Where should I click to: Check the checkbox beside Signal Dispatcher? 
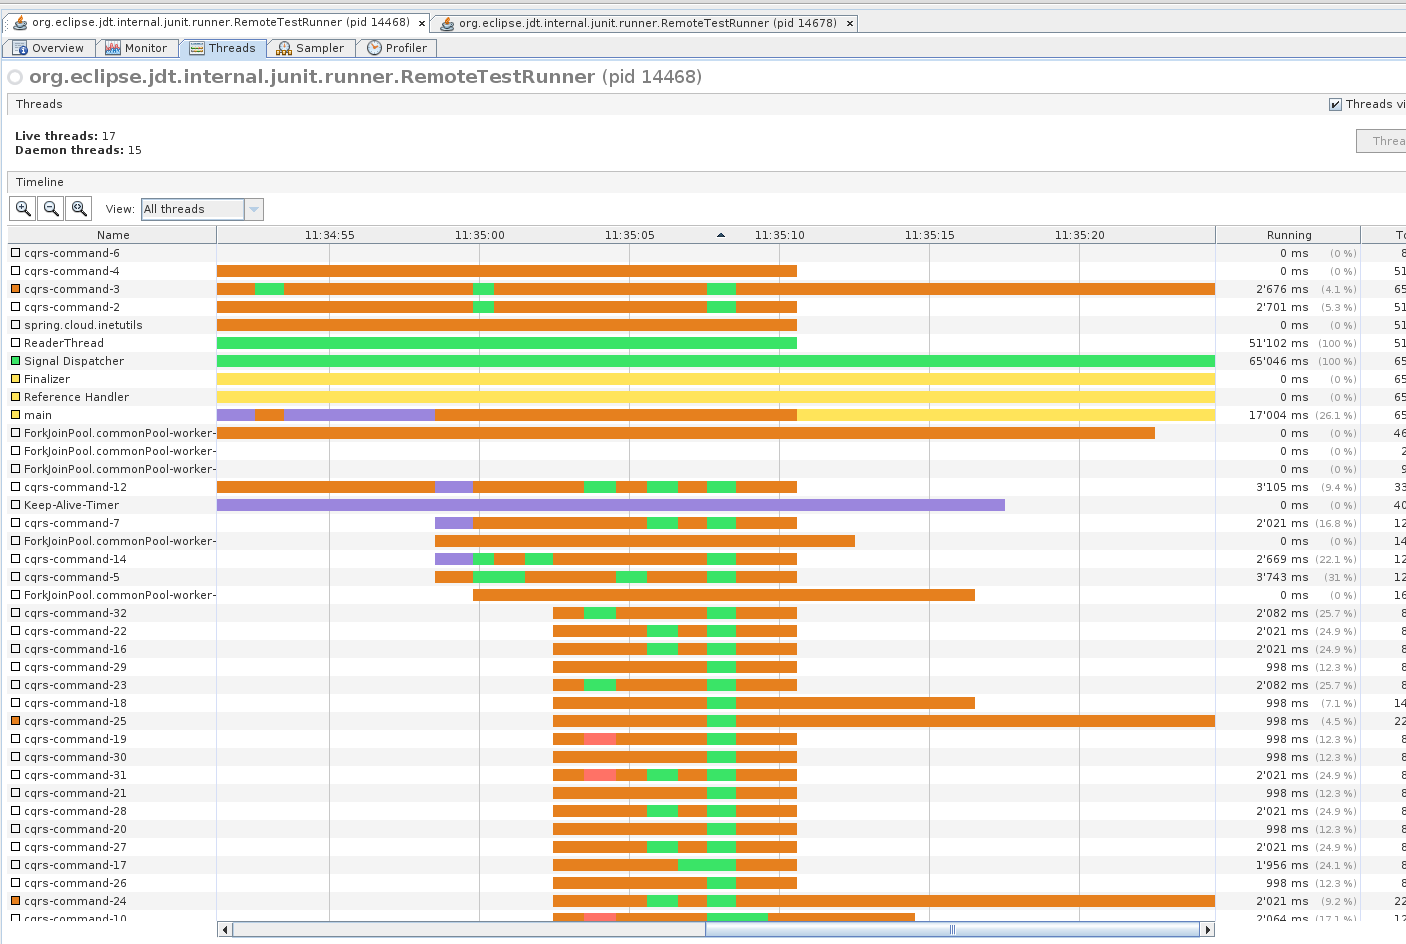[14, 361]
